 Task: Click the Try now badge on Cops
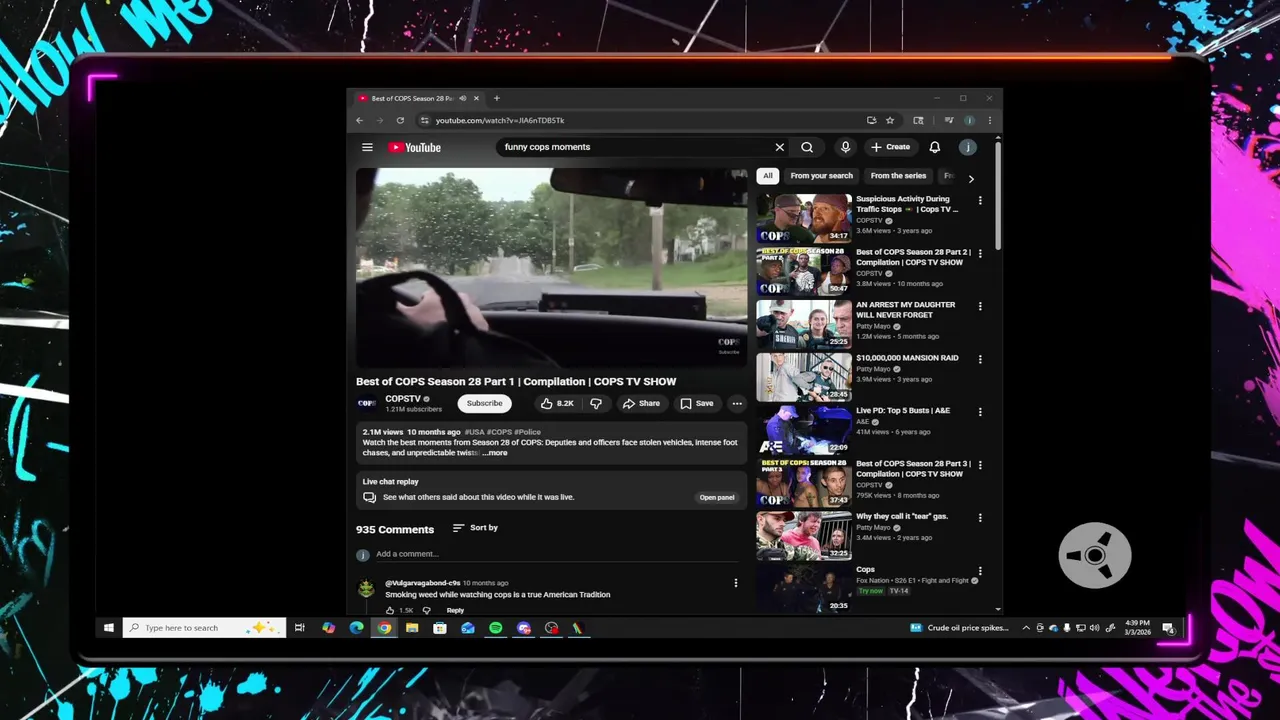click(x=871, y=591)
